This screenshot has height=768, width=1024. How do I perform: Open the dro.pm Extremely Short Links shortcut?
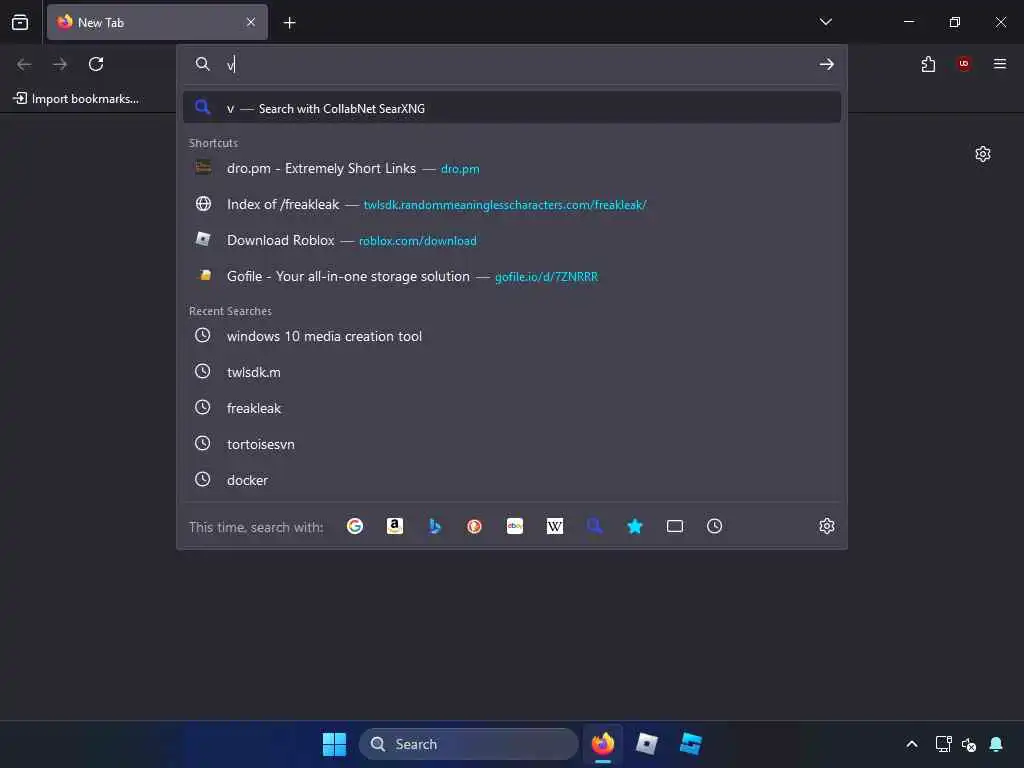tap(511, 168)
